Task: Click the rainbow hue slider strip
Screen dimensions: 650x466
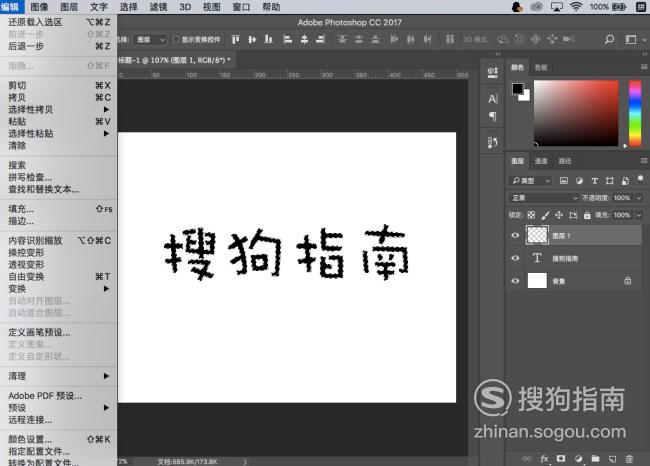Action: [635, 113]
